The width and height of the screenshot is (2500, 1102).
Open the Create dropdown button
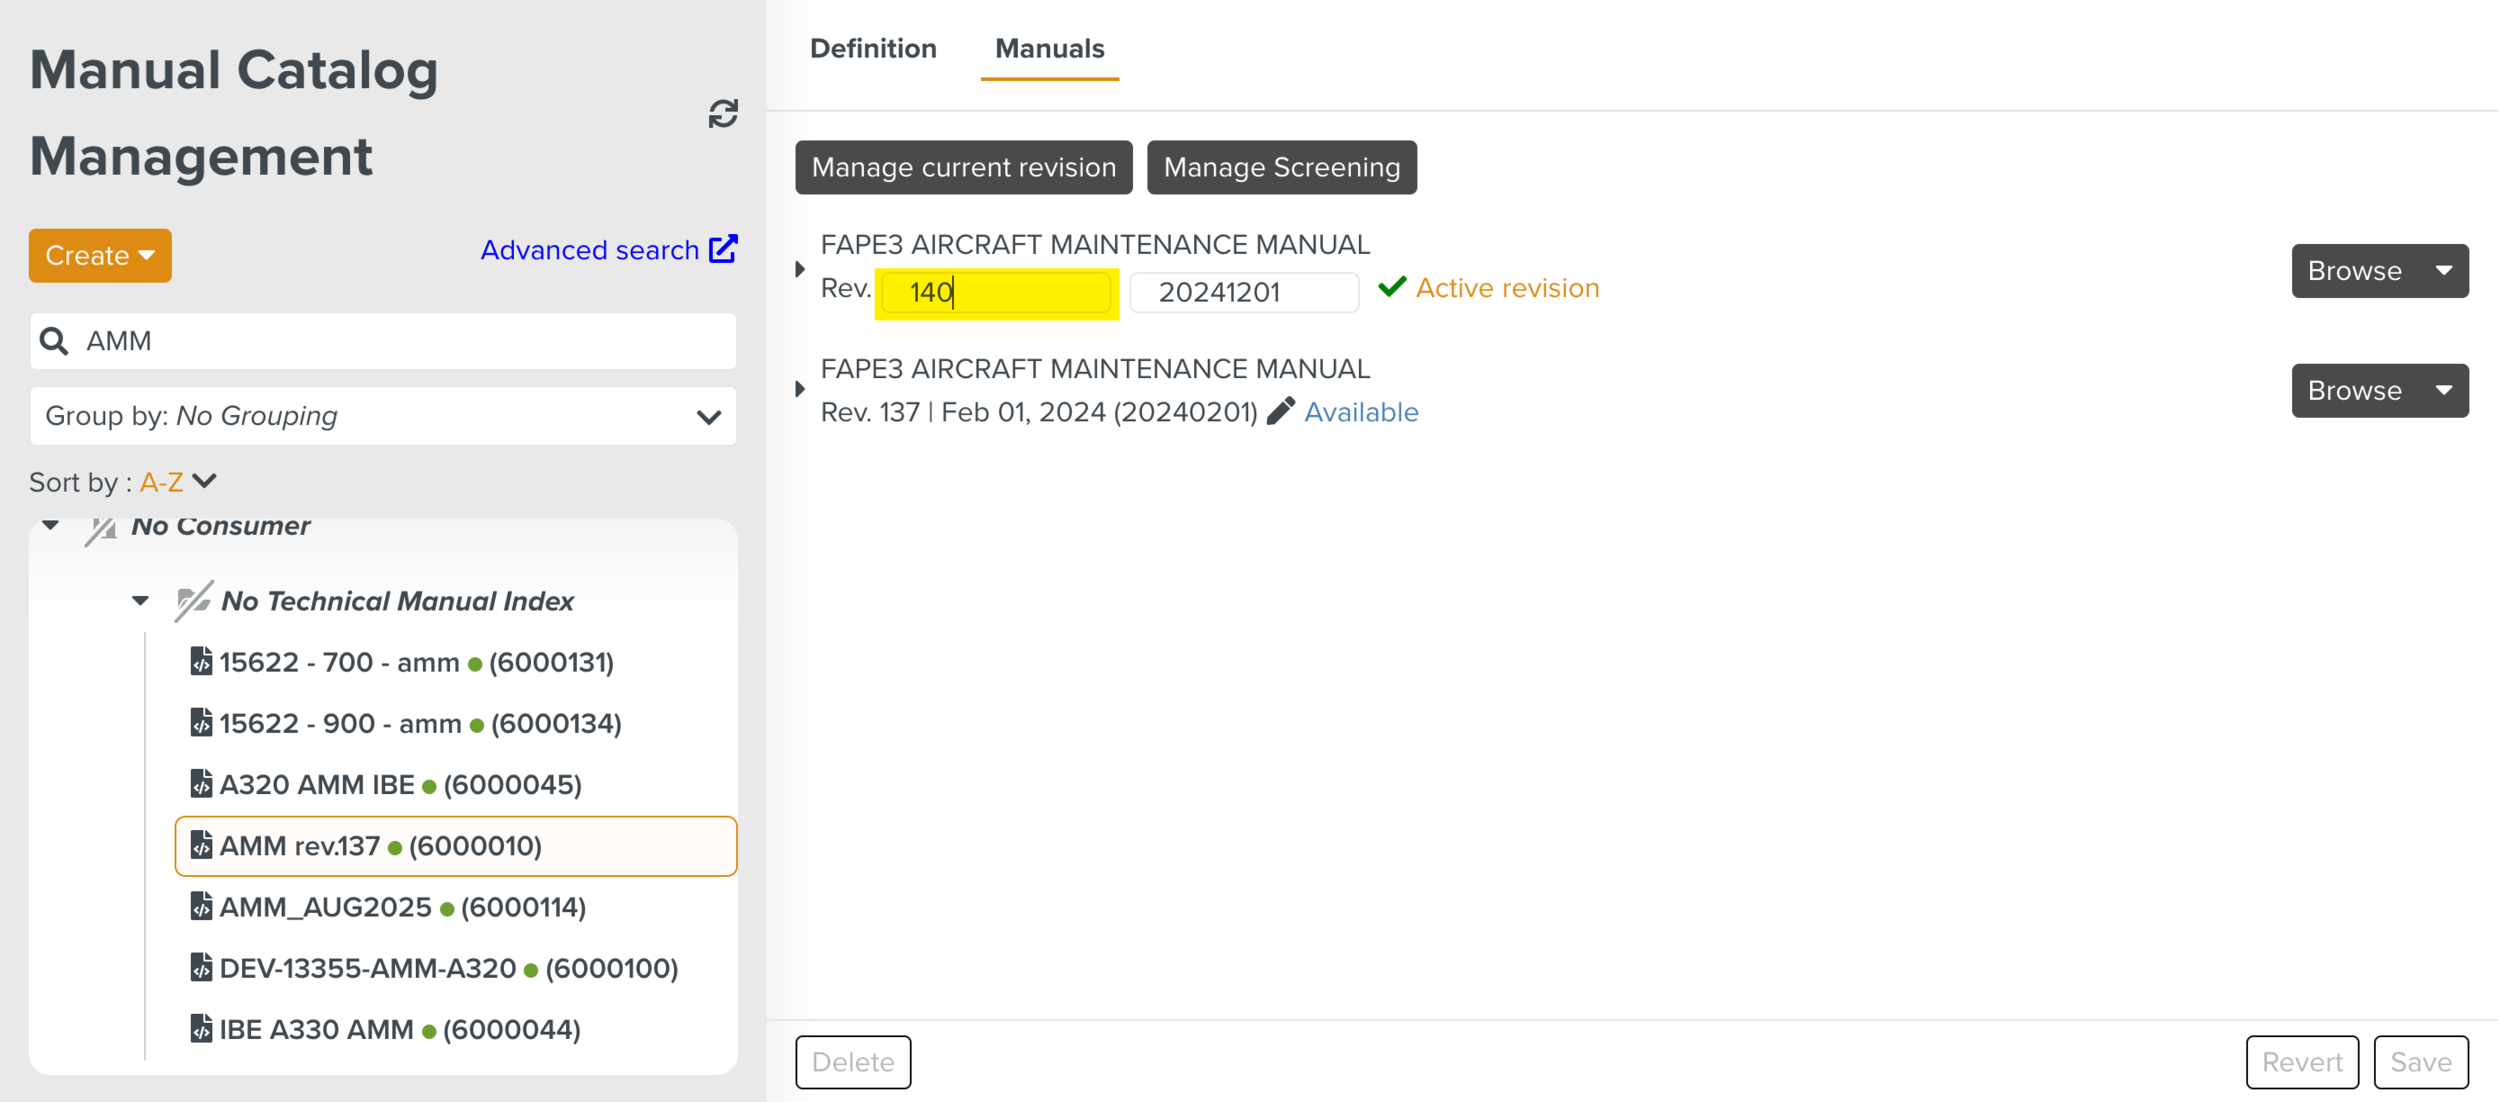100,256
